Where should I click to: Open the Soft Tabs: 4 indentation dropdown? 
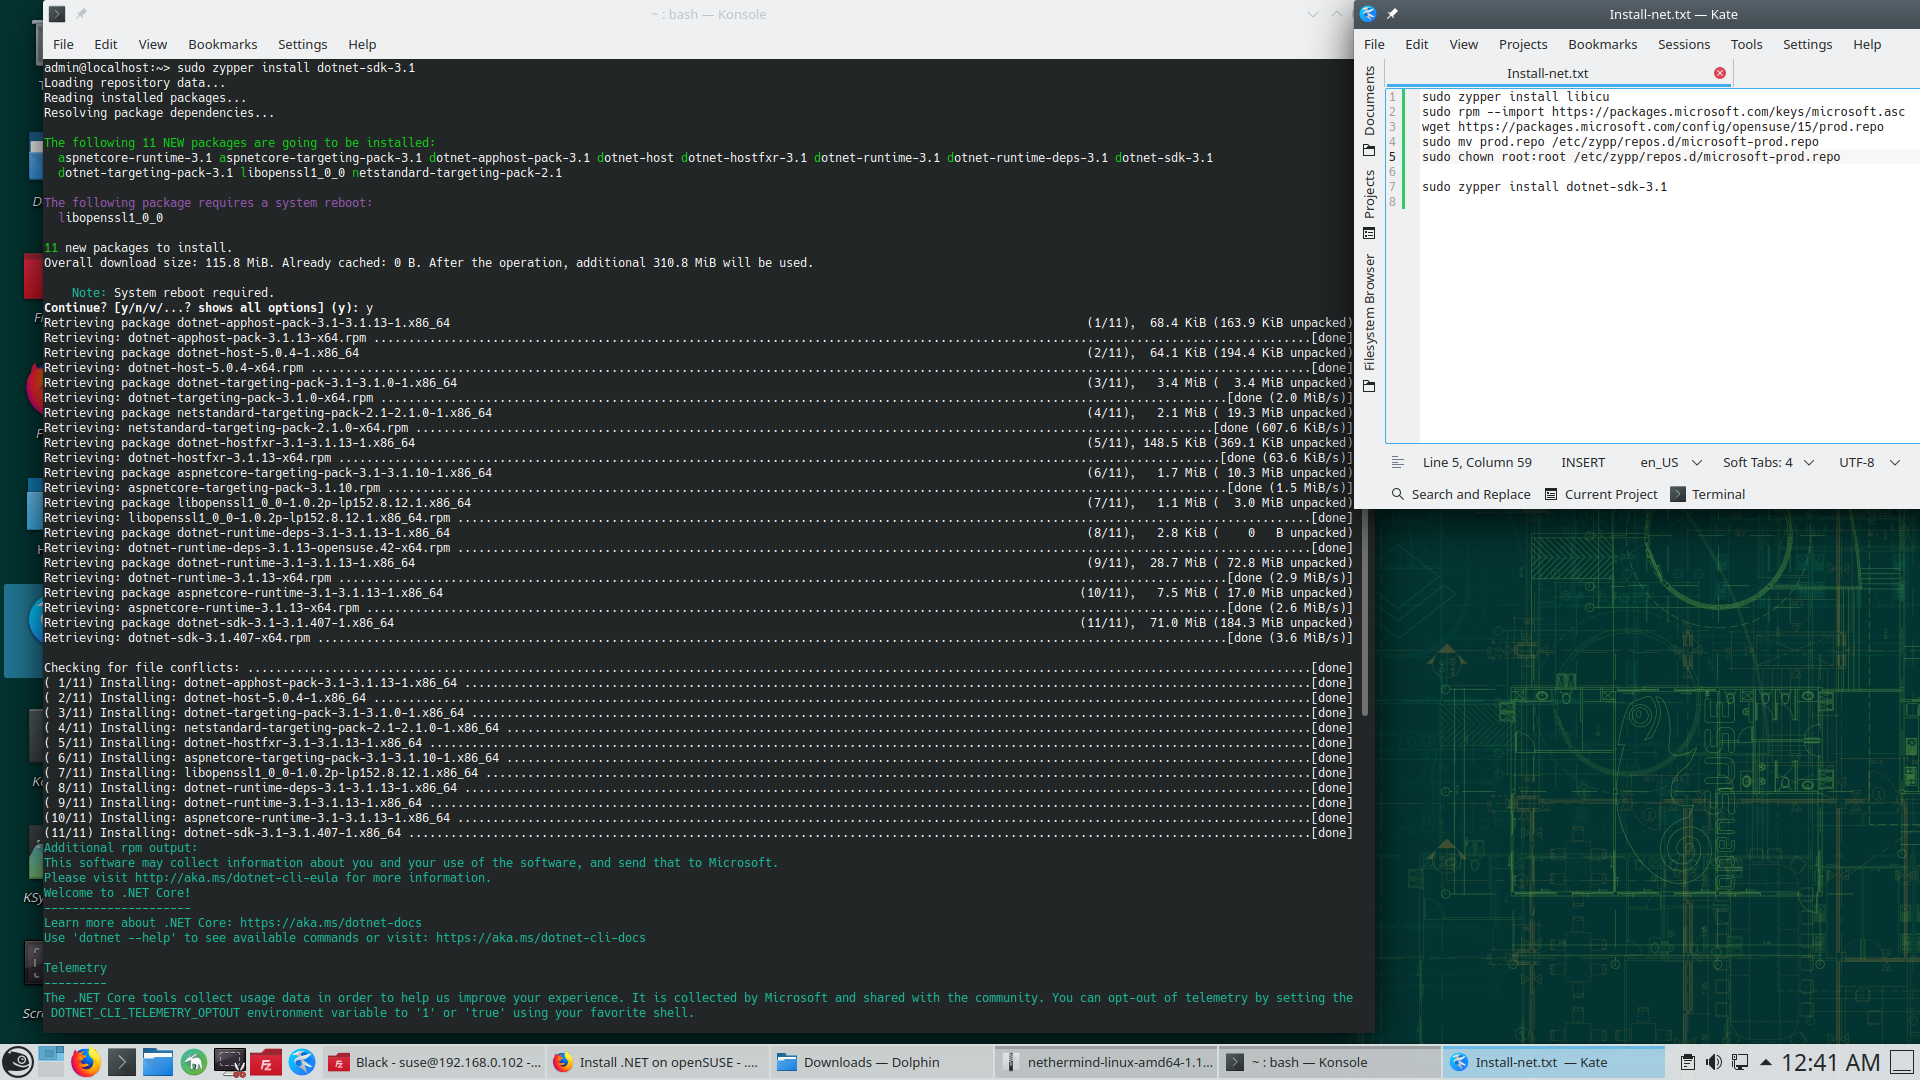1767,462
